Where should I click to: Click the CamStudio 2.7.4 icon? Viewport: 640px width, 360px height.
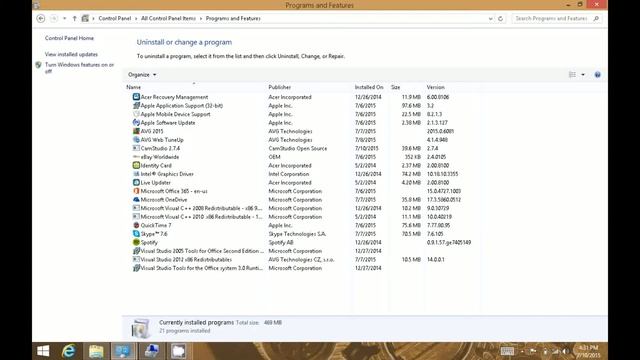(x=136, y=148)
